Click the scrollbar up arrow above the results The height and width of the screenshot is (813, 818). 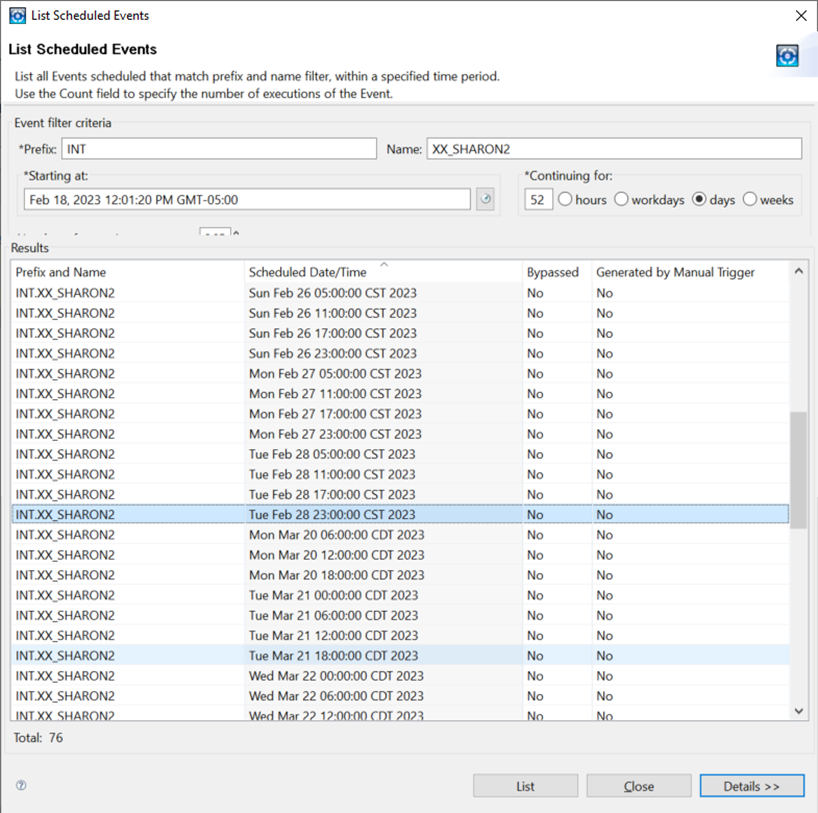click(x=798, y=269)
